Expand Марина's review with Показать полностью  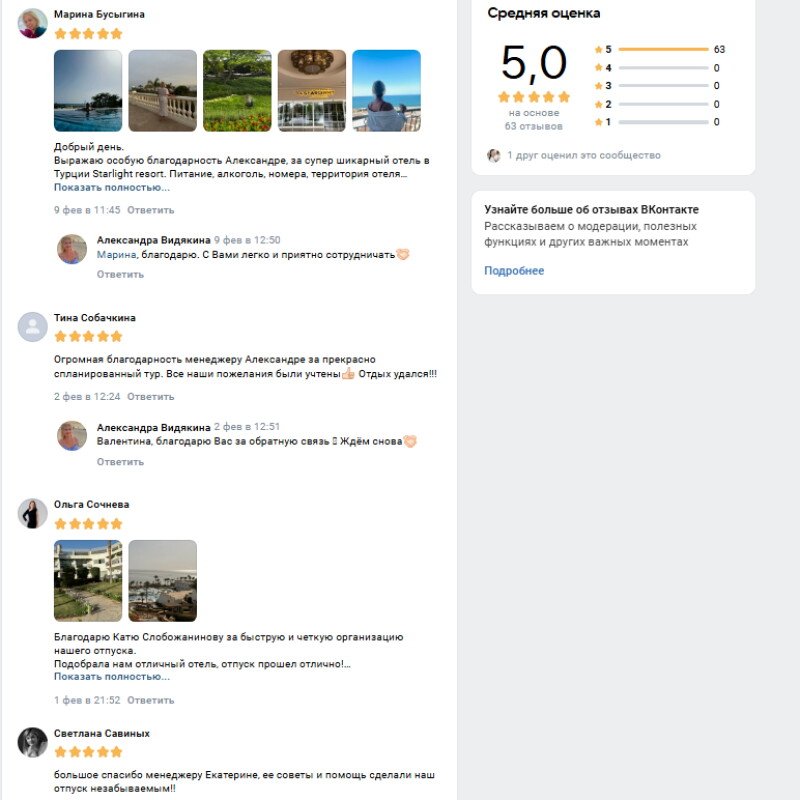112,187
